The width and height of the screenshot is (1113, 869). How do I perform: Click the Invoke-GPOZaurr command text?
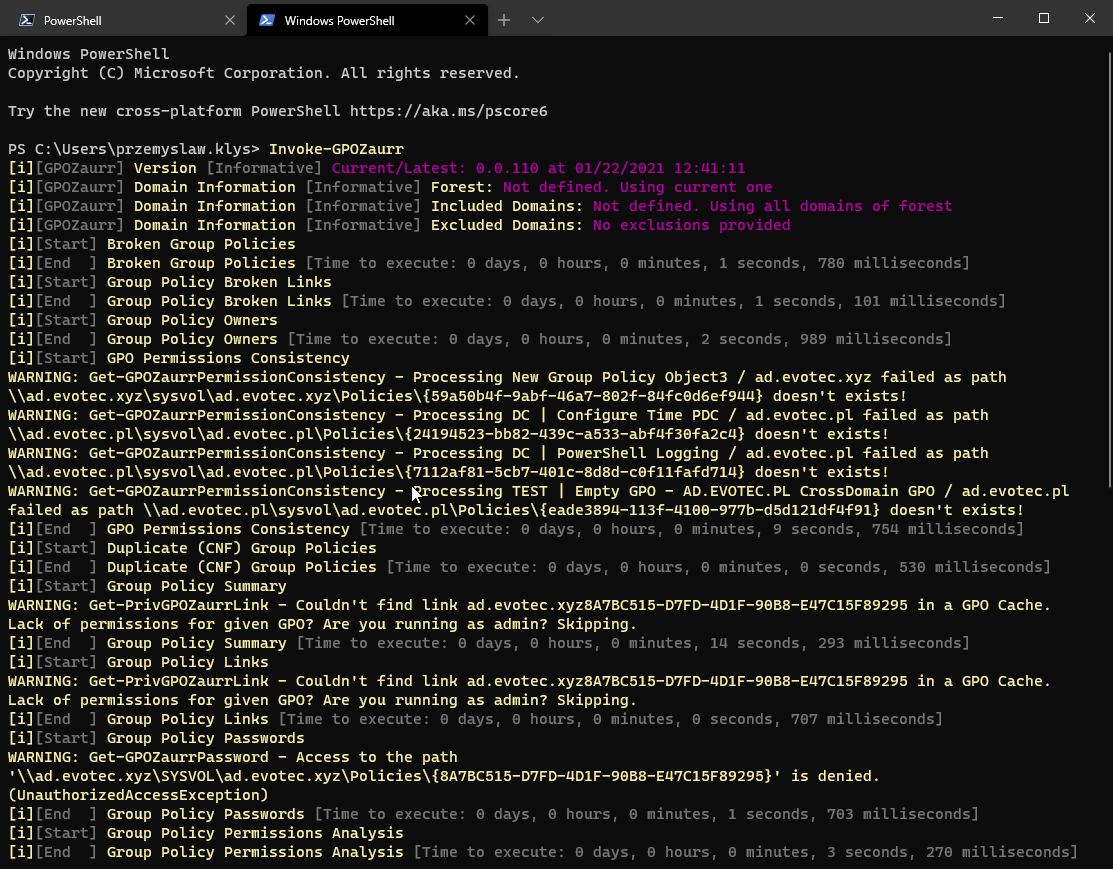click(336, 149)
